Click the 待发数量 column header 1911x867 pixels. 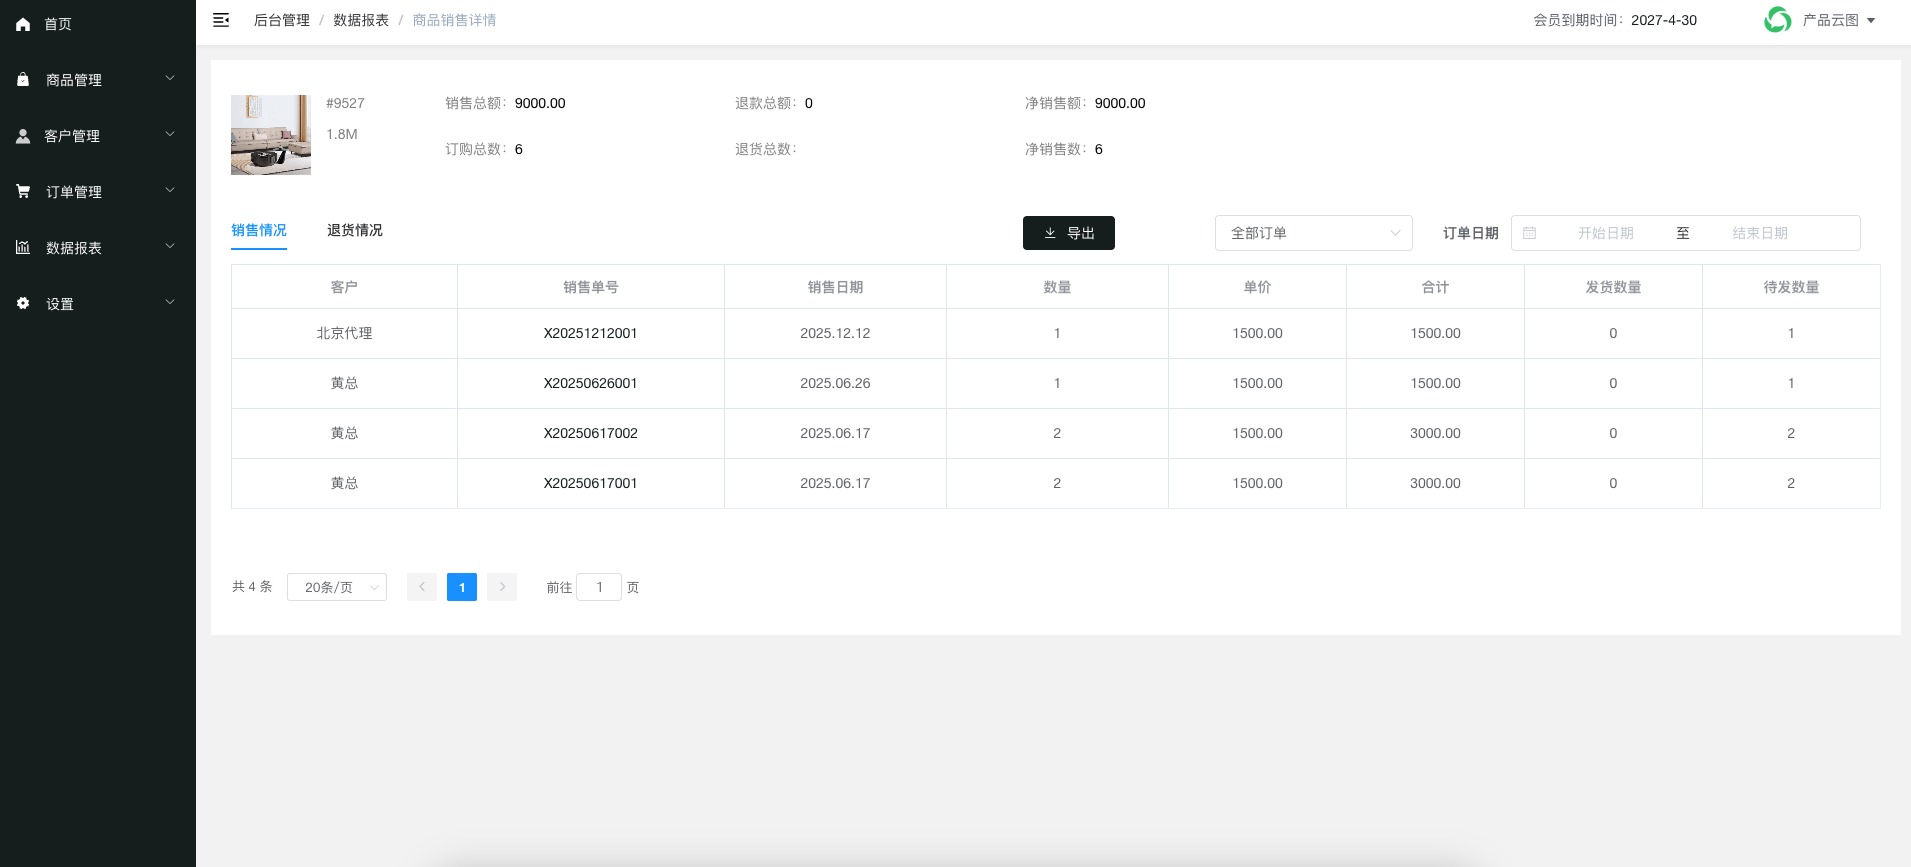1791,287
